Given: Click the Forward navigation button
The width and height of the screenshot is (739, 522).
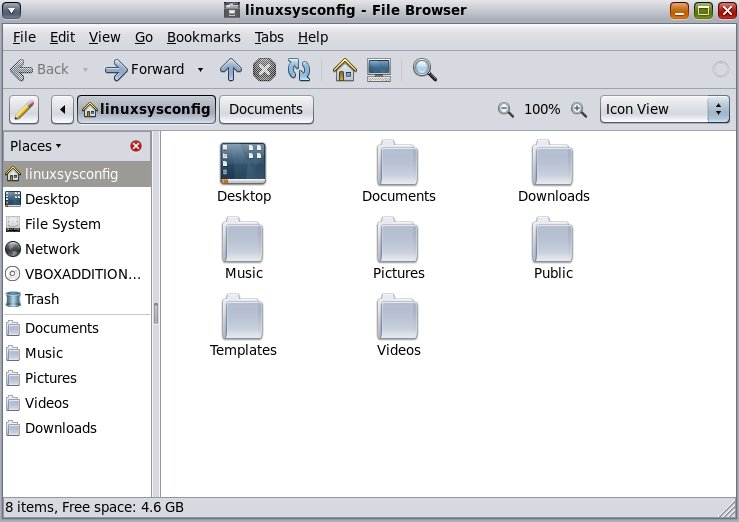Looking at the screenshot, I should [145, 69].
